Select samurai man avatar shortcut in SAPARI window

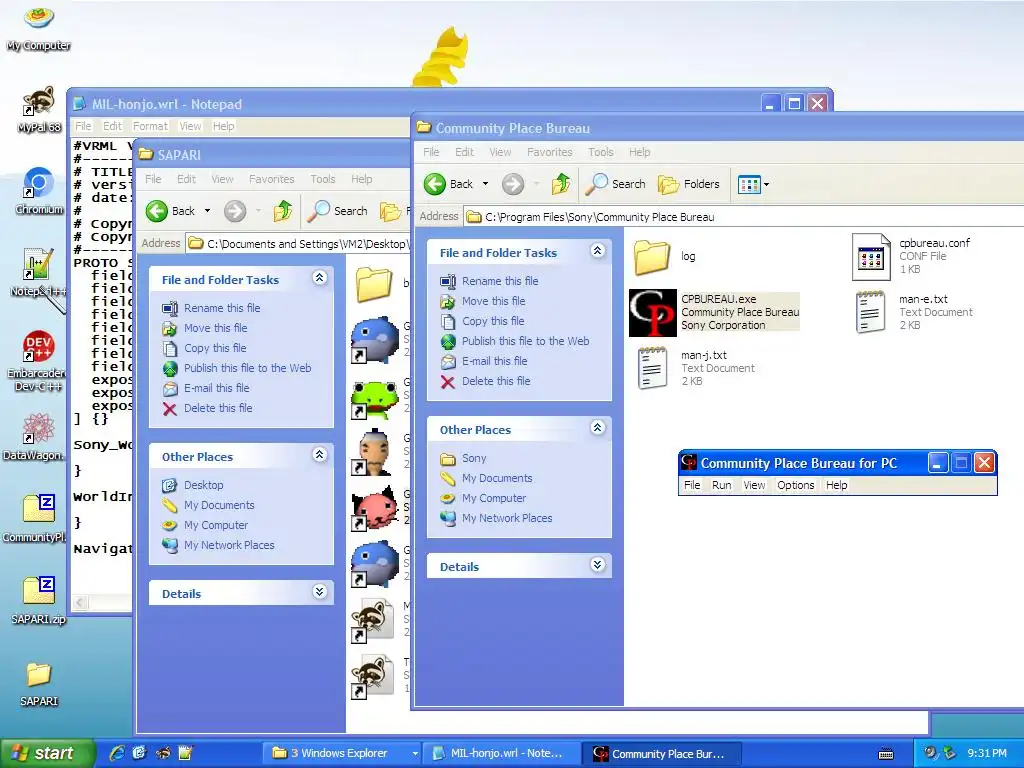[374, 453]
